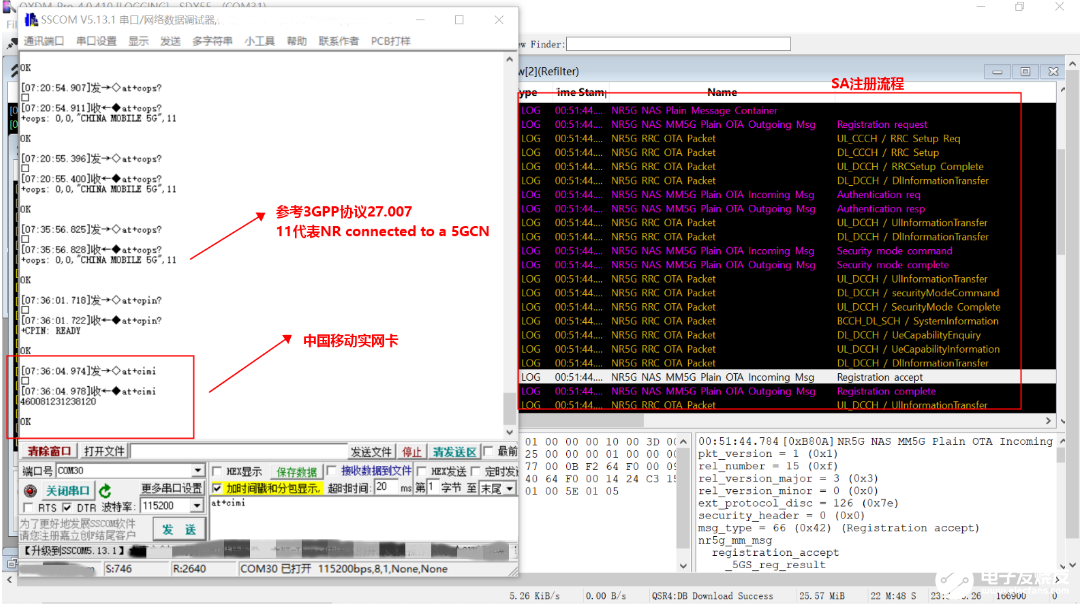
Task: Open 帮助 menu
Action: coord(297,41)
